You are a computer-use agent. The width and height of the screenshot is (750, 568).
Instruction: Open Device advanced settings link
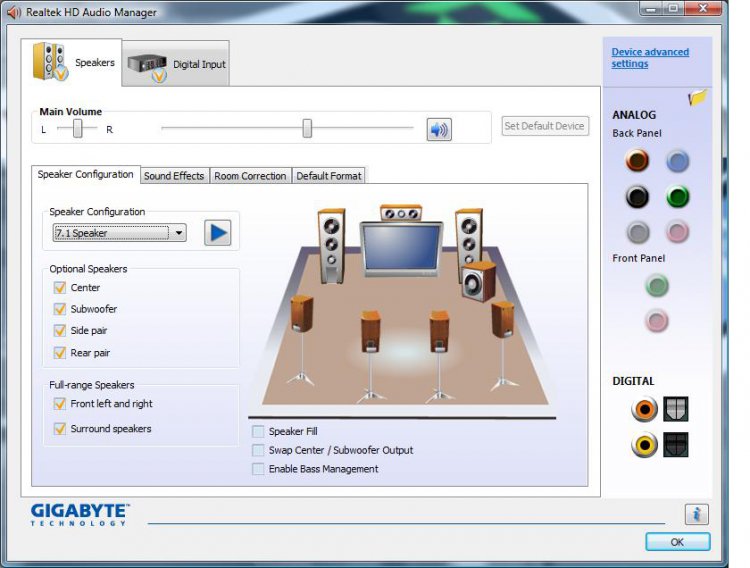point(650,58)
